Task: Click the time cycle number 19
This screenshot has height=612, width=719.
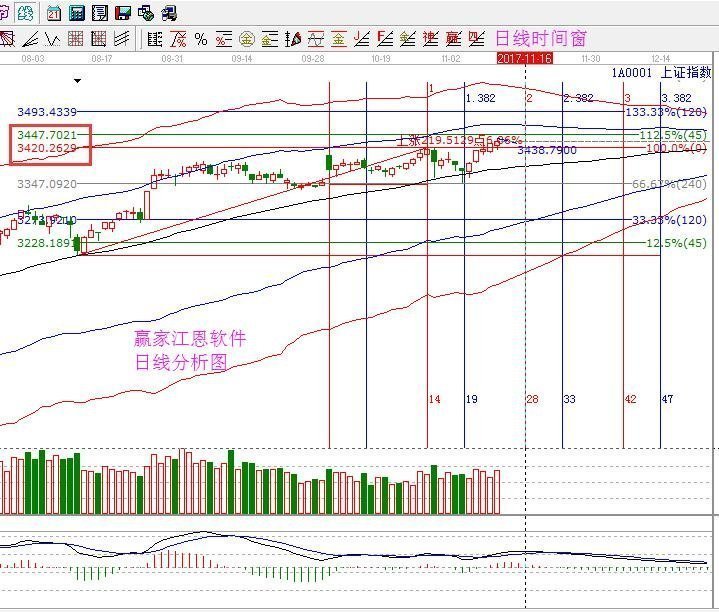Action: 471,399
